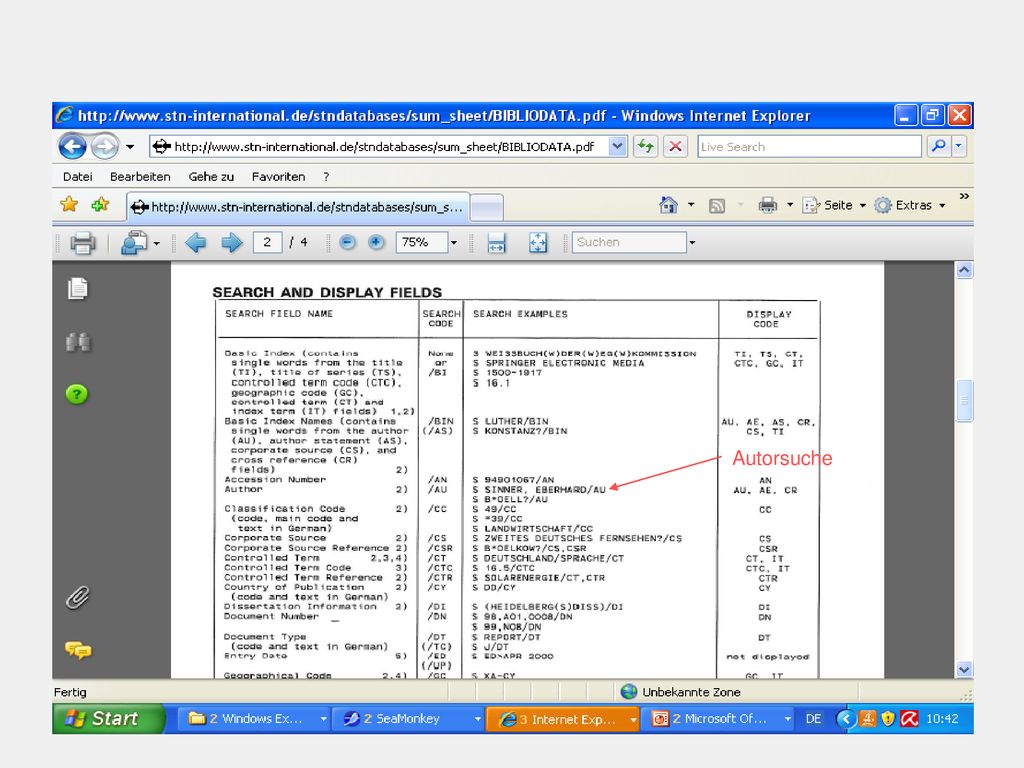Zoom out with the minus icon

[347, 242]
